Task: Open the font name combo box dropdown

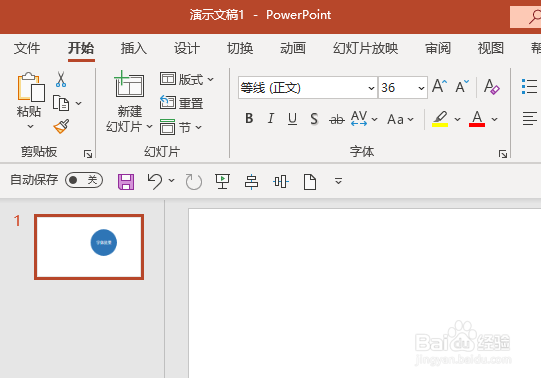Action: tap(371, 88)
